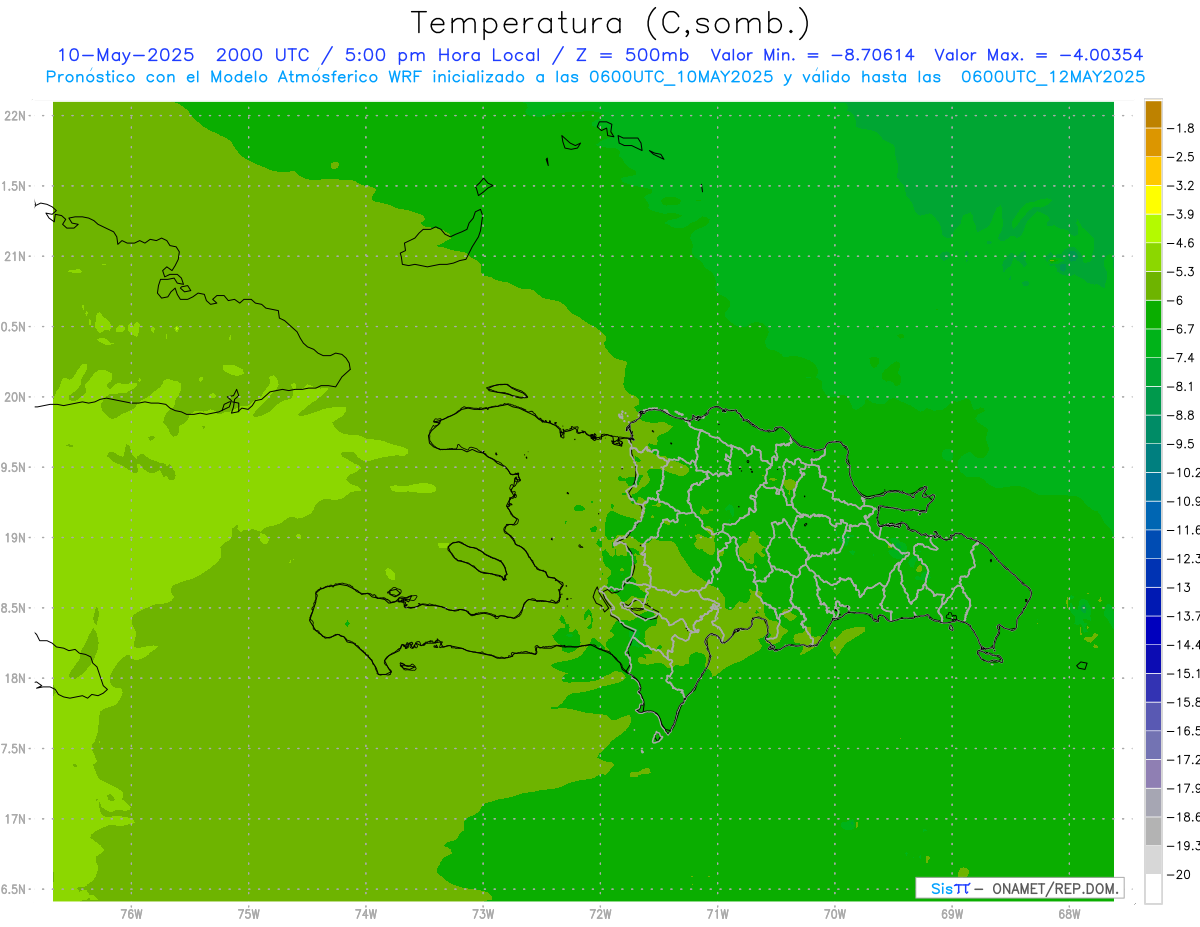Click the '68W' longitude axis label
The image size is (1200, 927).
[1069, 914]
